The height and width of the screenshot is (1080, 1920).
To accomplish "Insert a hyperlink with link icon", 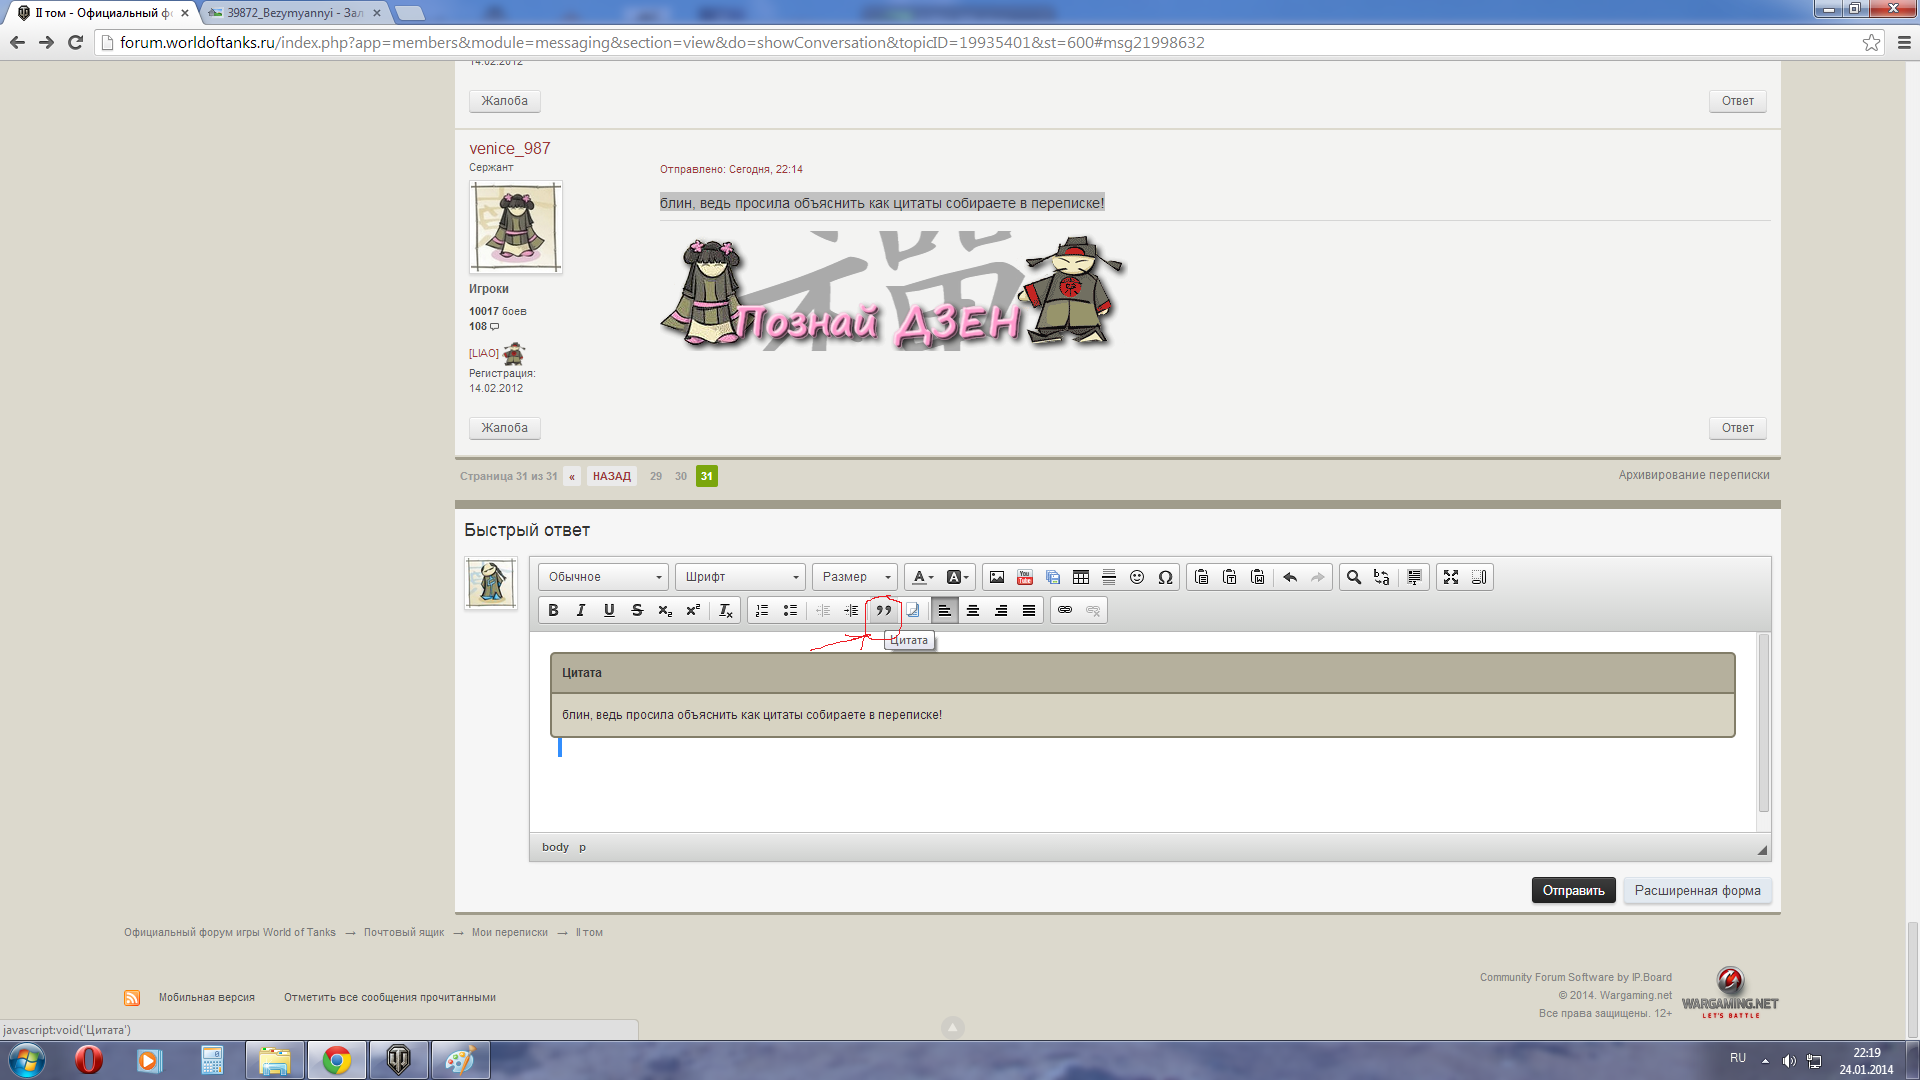I will (x=1065, y=610).
